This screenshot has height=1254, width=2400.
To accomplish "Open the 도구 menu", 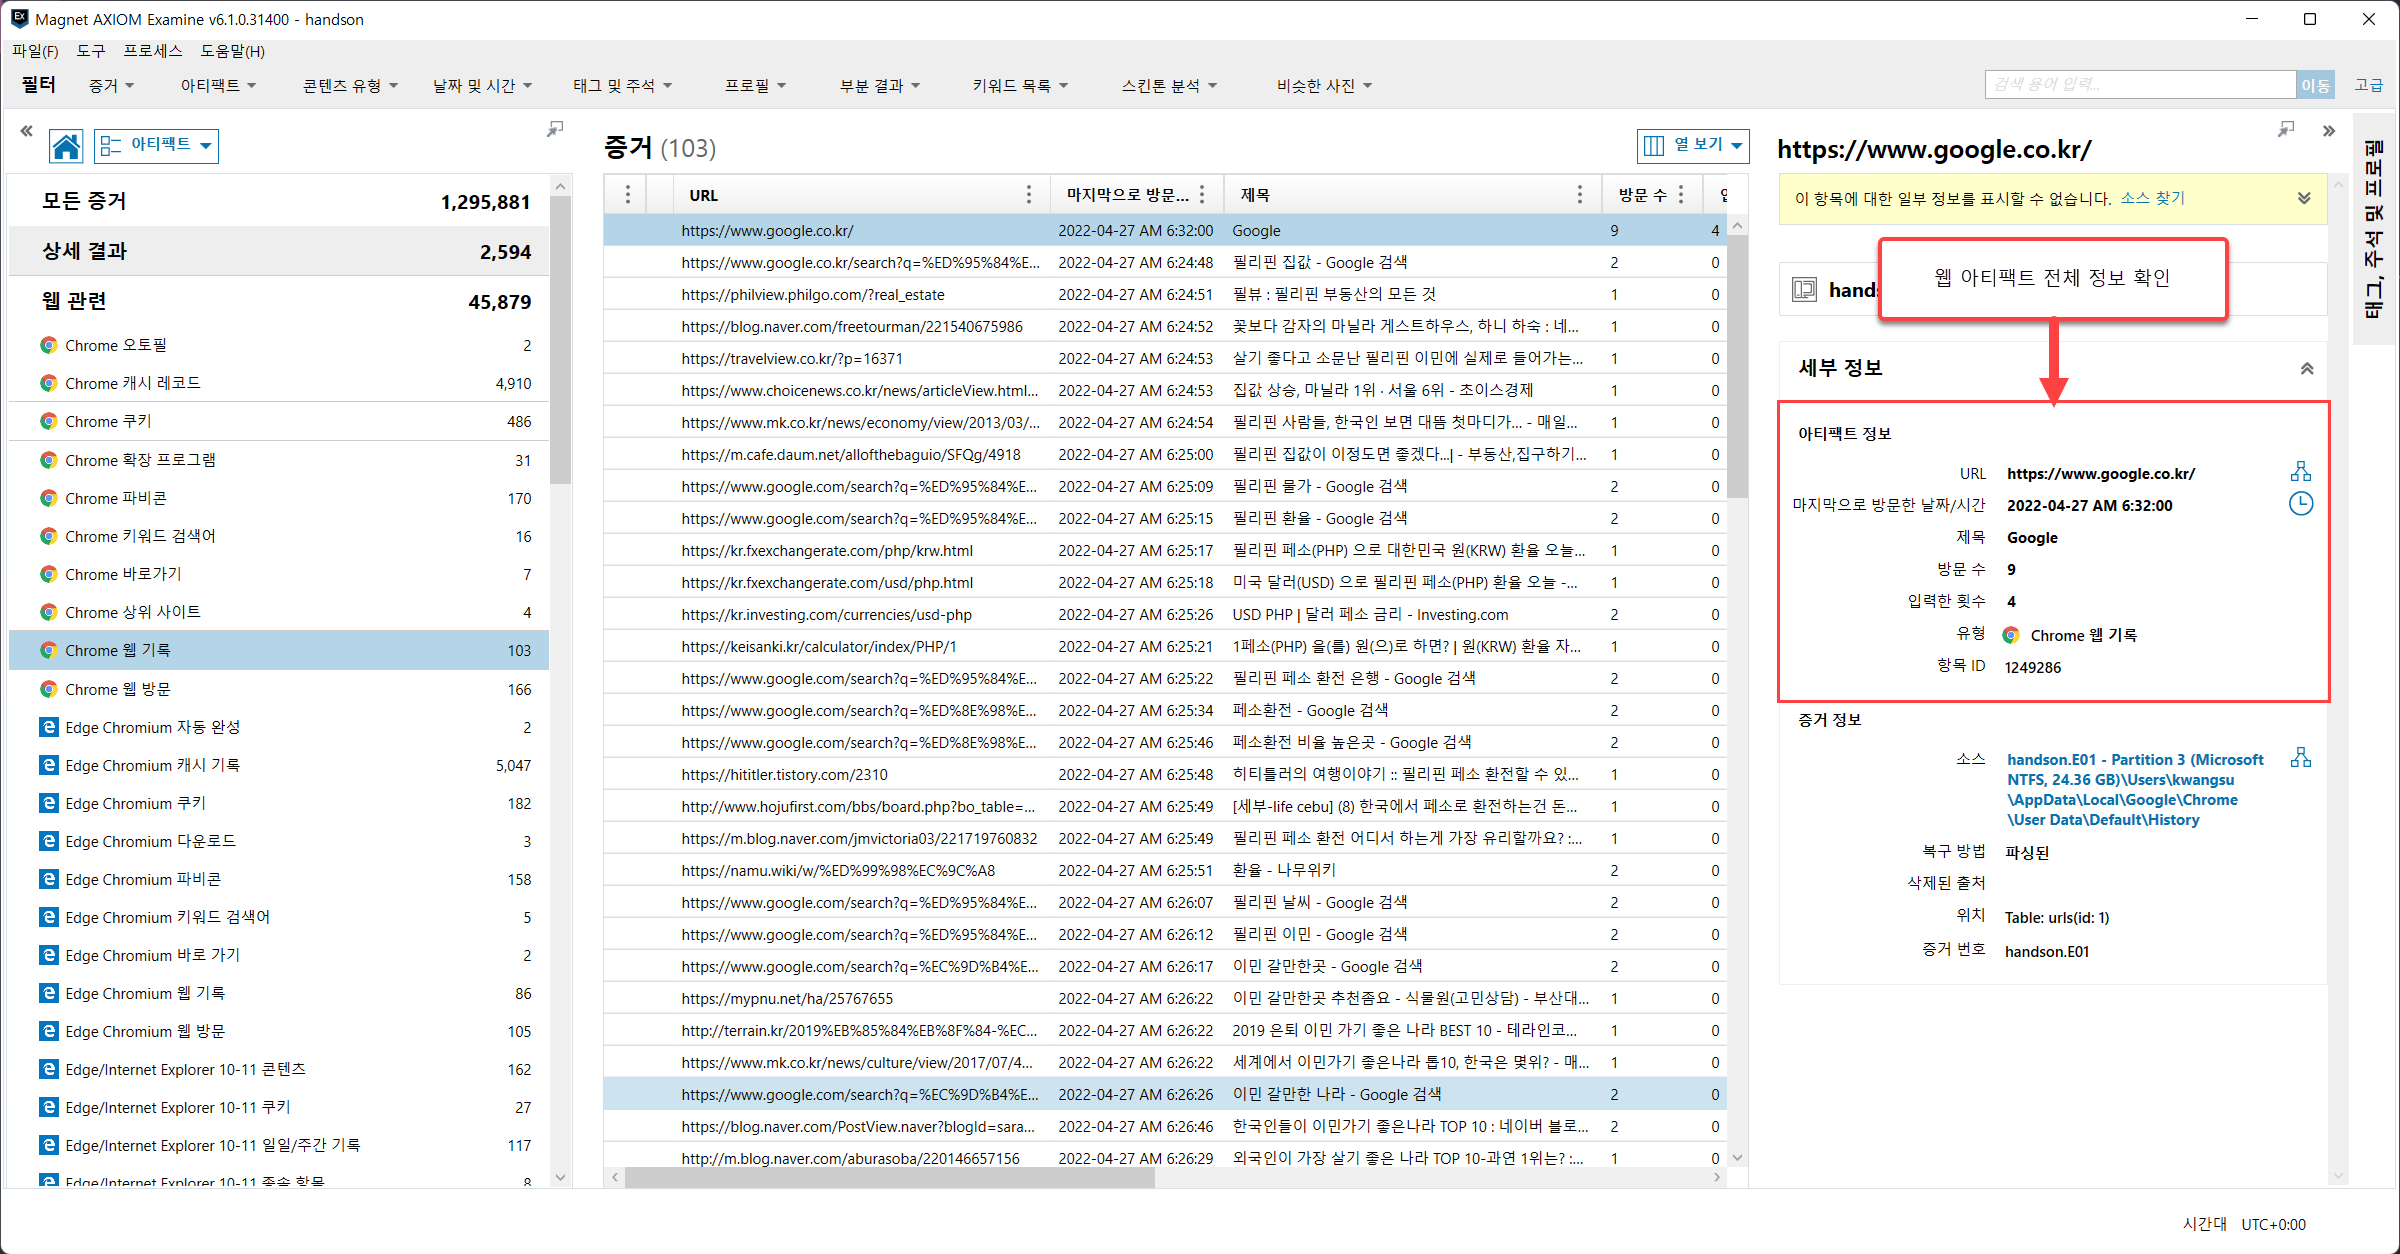I will coord(90,51).
